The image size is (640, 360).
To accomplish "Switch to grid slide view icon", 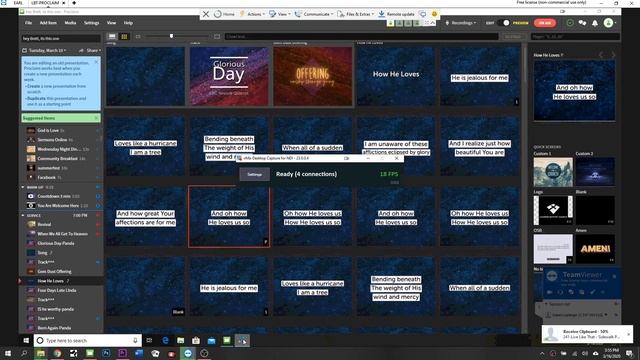I will click(x=124, y=37).
